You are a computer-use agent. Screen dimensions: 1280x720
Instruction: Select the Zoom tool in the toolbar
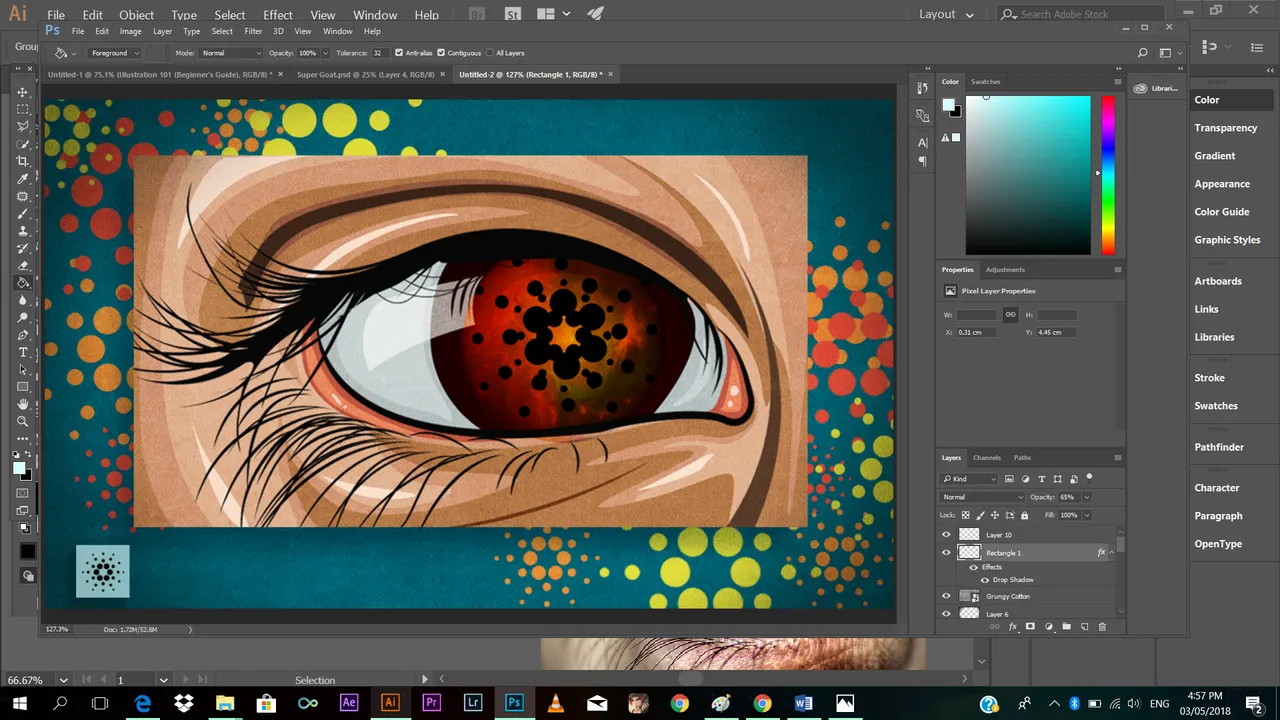click(22, 421)
